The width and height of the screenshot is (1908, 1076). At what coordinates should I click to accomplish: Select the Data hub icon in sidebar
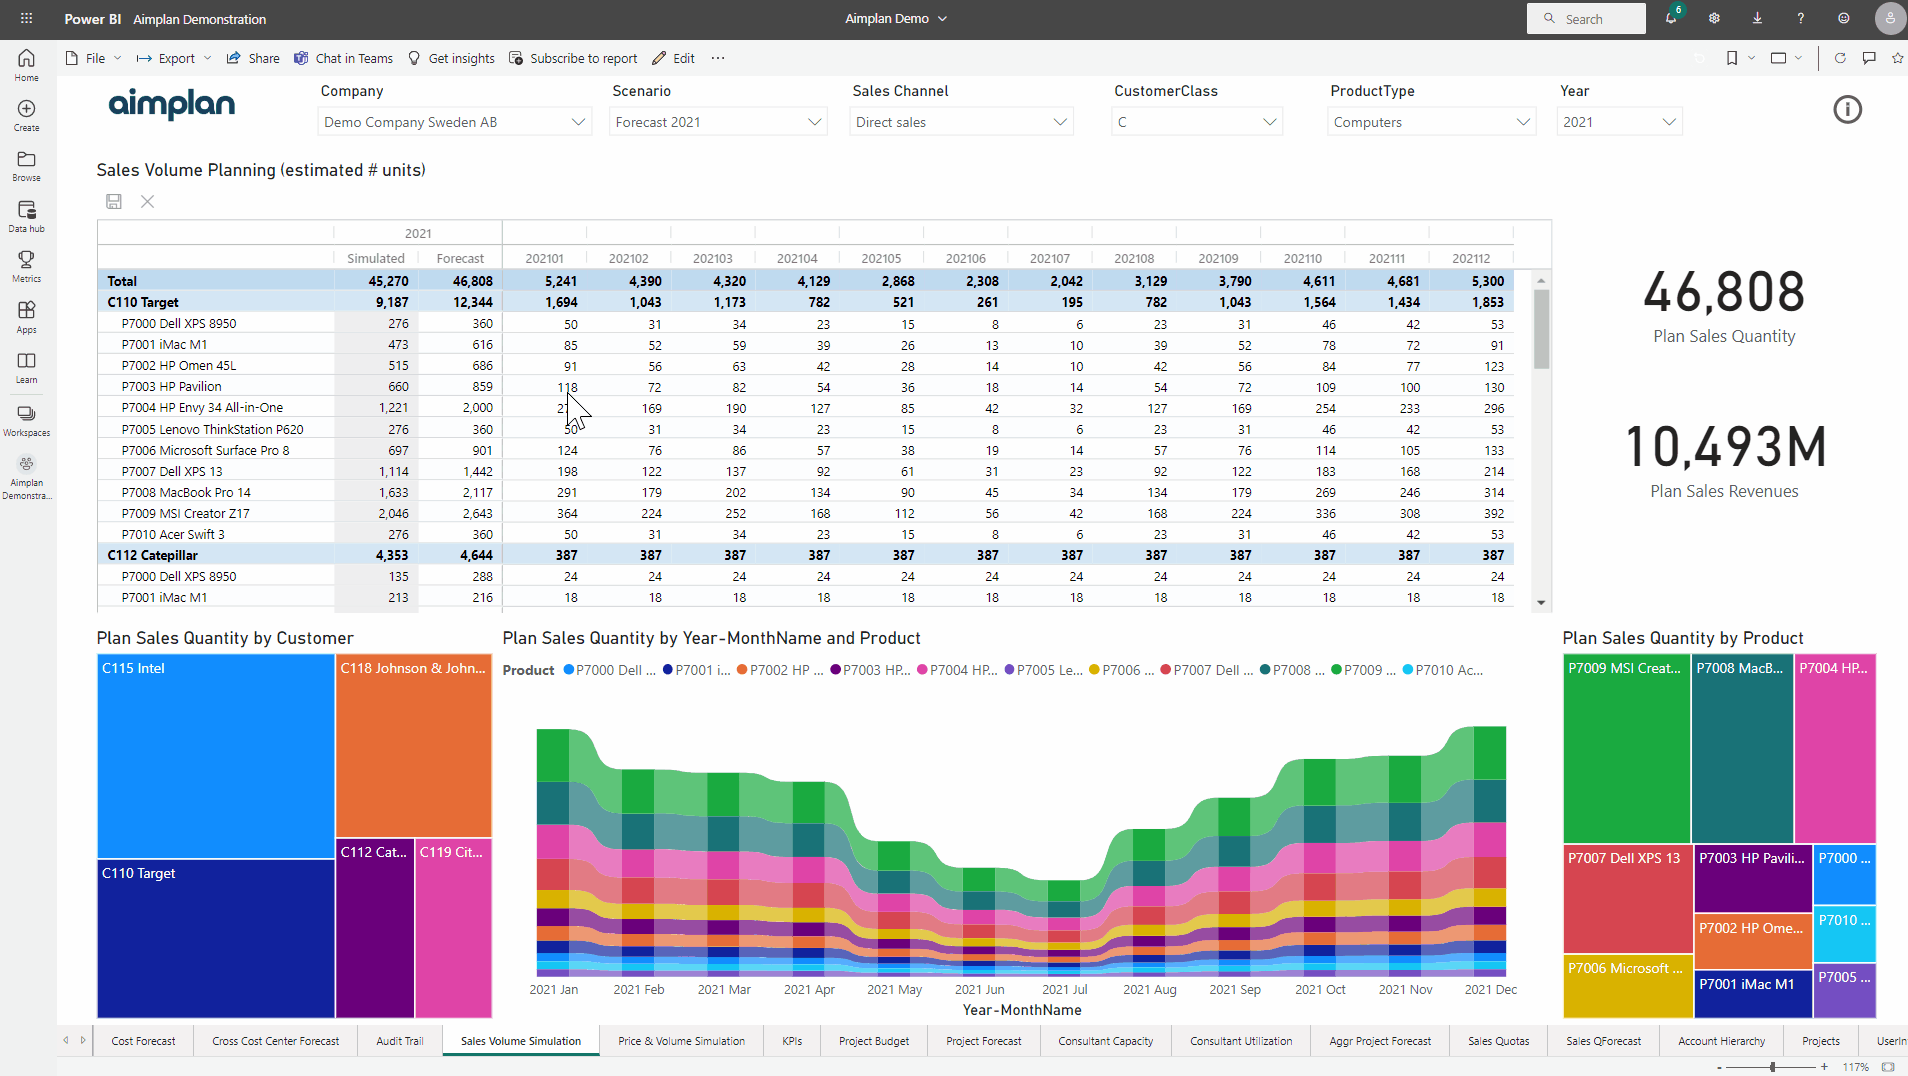[x=26, y=213]
